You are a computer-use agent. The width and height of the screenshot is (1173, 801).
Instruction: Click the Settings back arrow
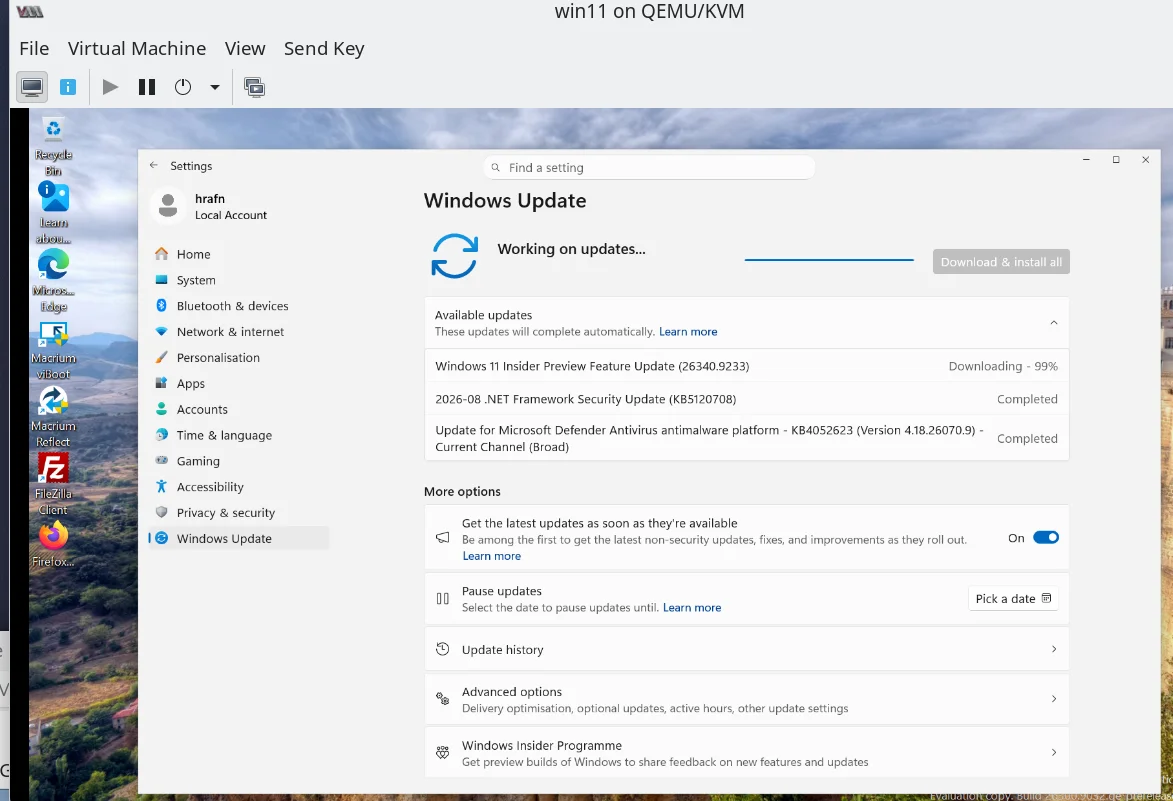(x=153, y=165)
